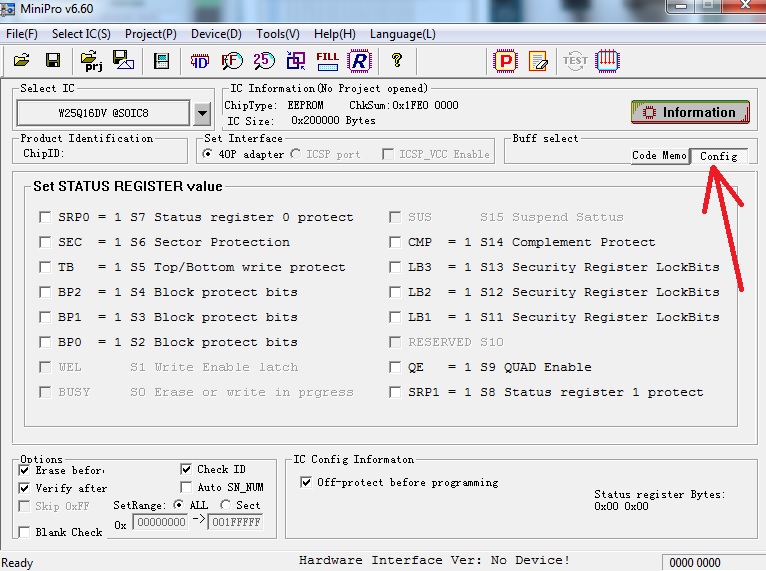Check the LB2 Security Register LockBits box
766x571 pixels.
coord(395,292)
